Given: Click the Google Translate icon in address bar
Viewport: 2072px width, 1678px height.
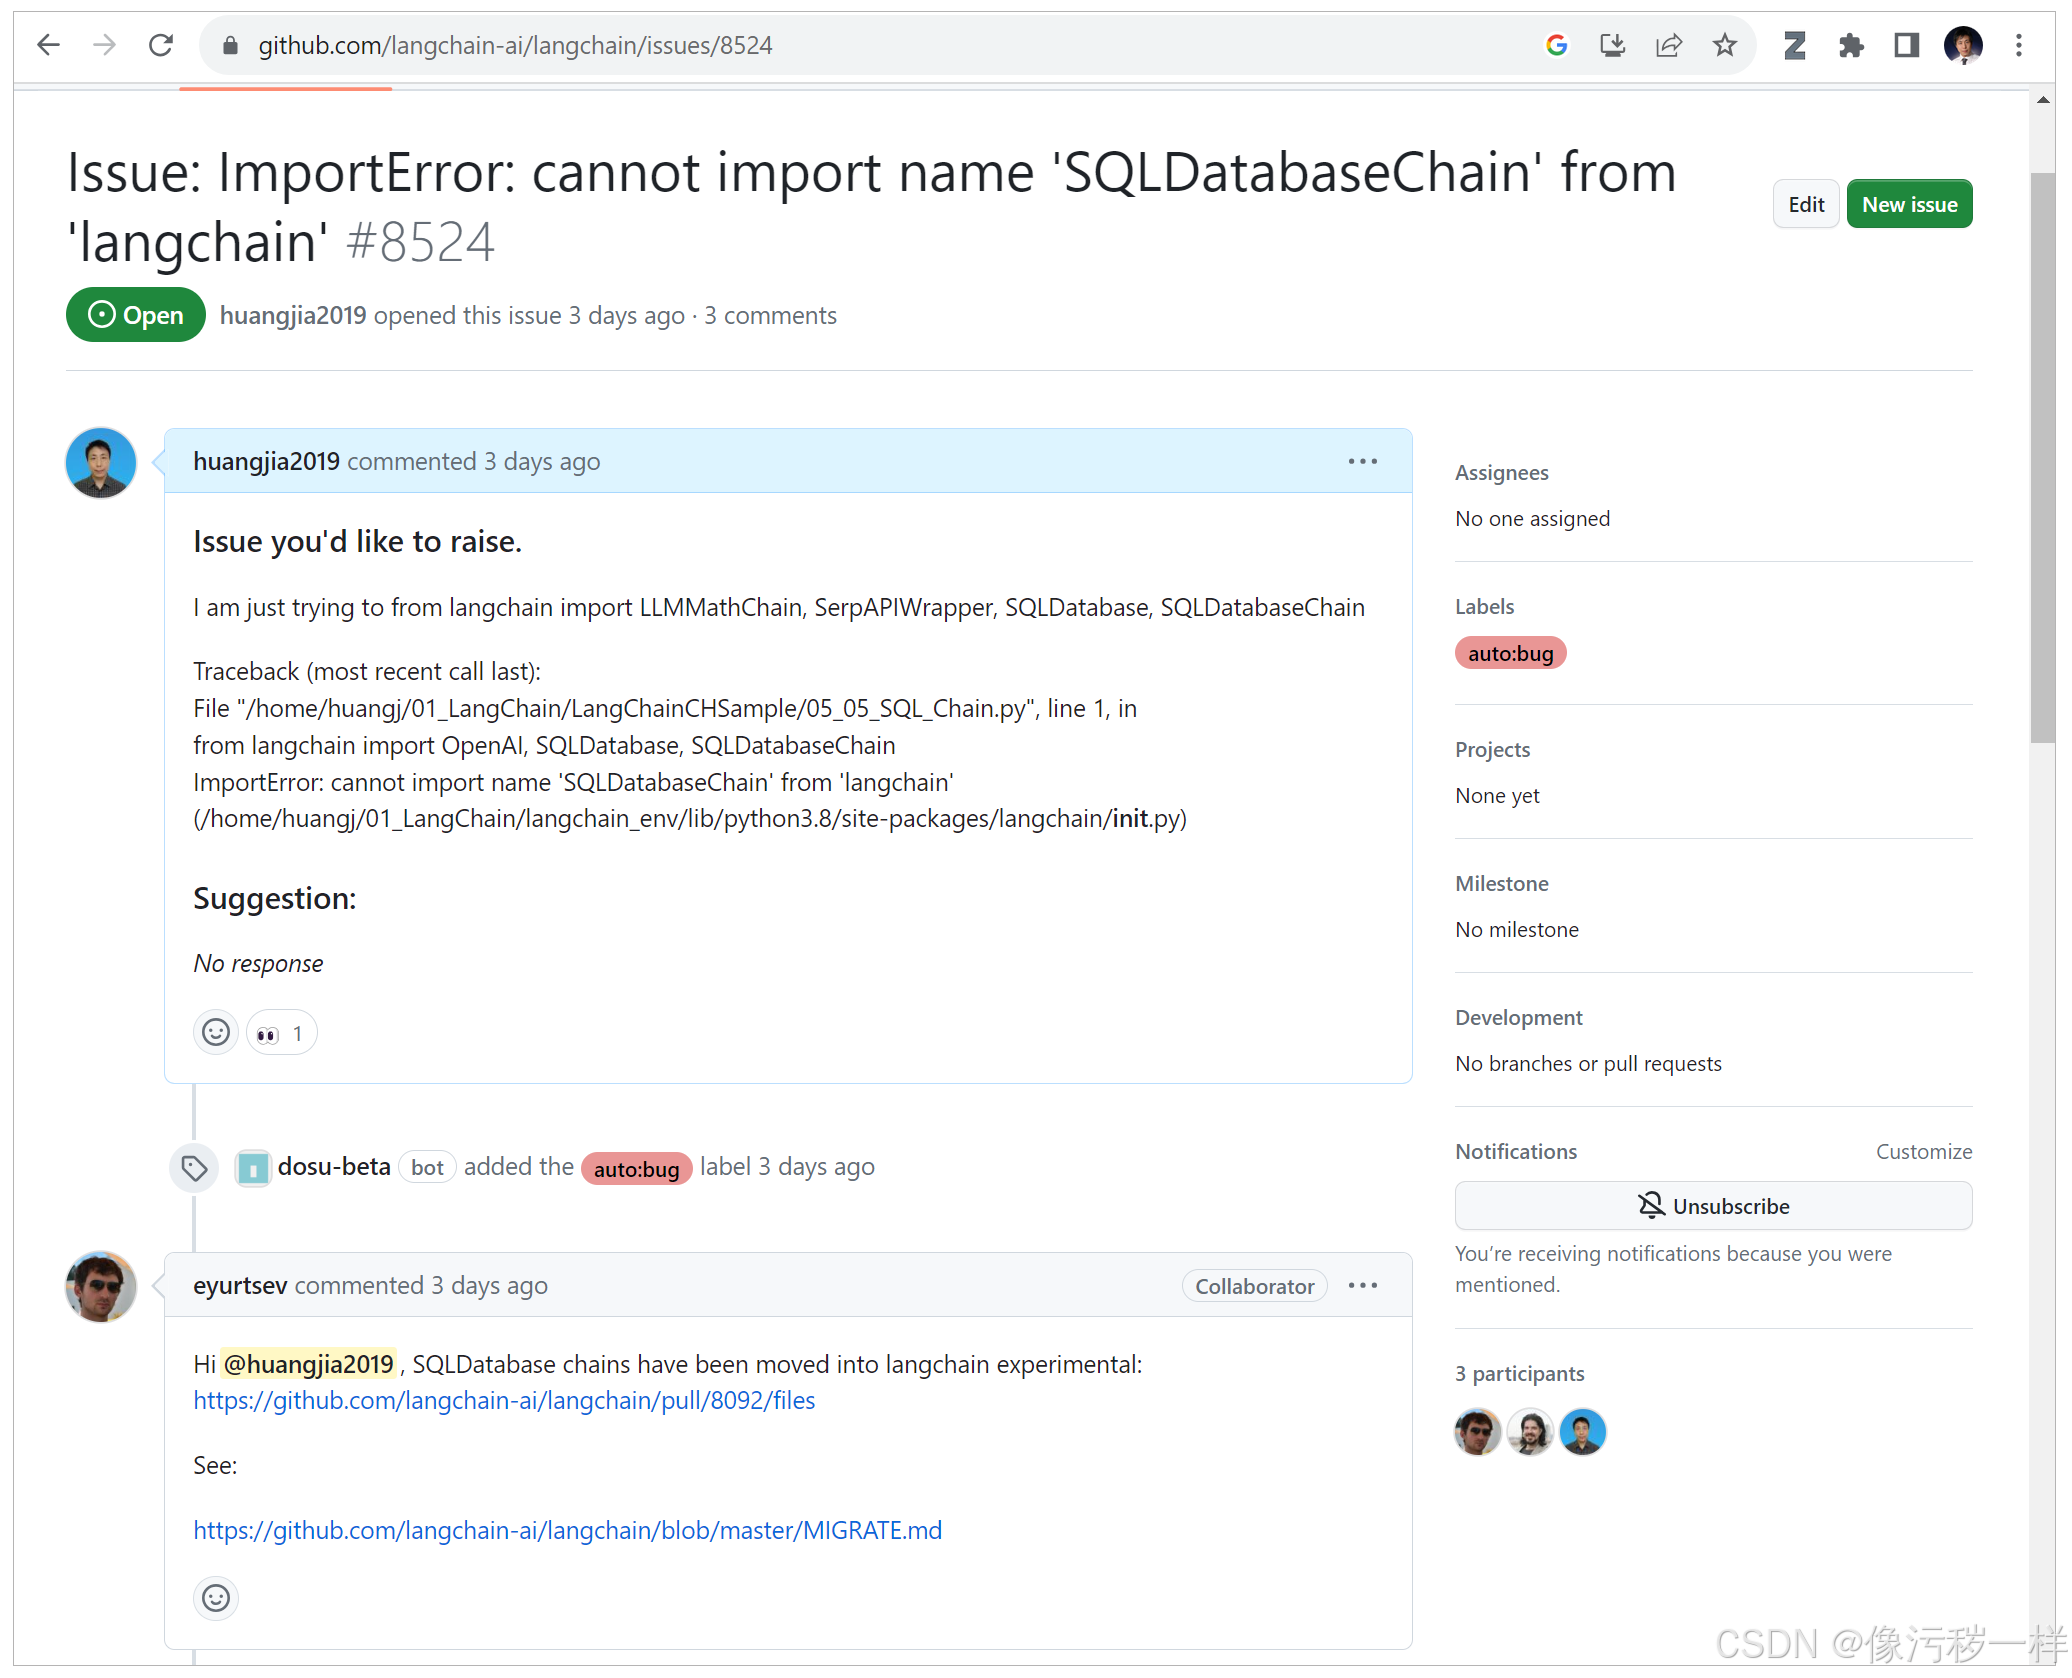Looking at the screenshot, I should pos(1556,45).
